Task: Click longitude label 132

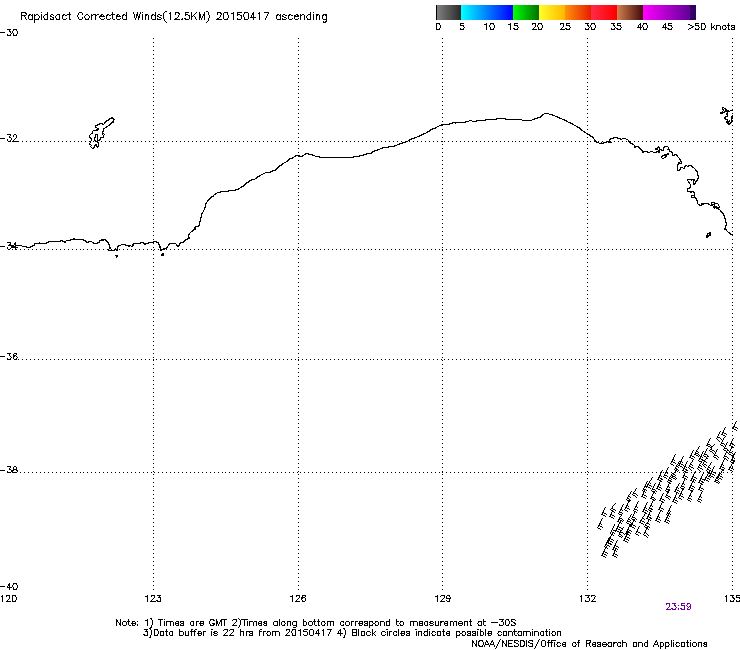Action: point(588,599)
